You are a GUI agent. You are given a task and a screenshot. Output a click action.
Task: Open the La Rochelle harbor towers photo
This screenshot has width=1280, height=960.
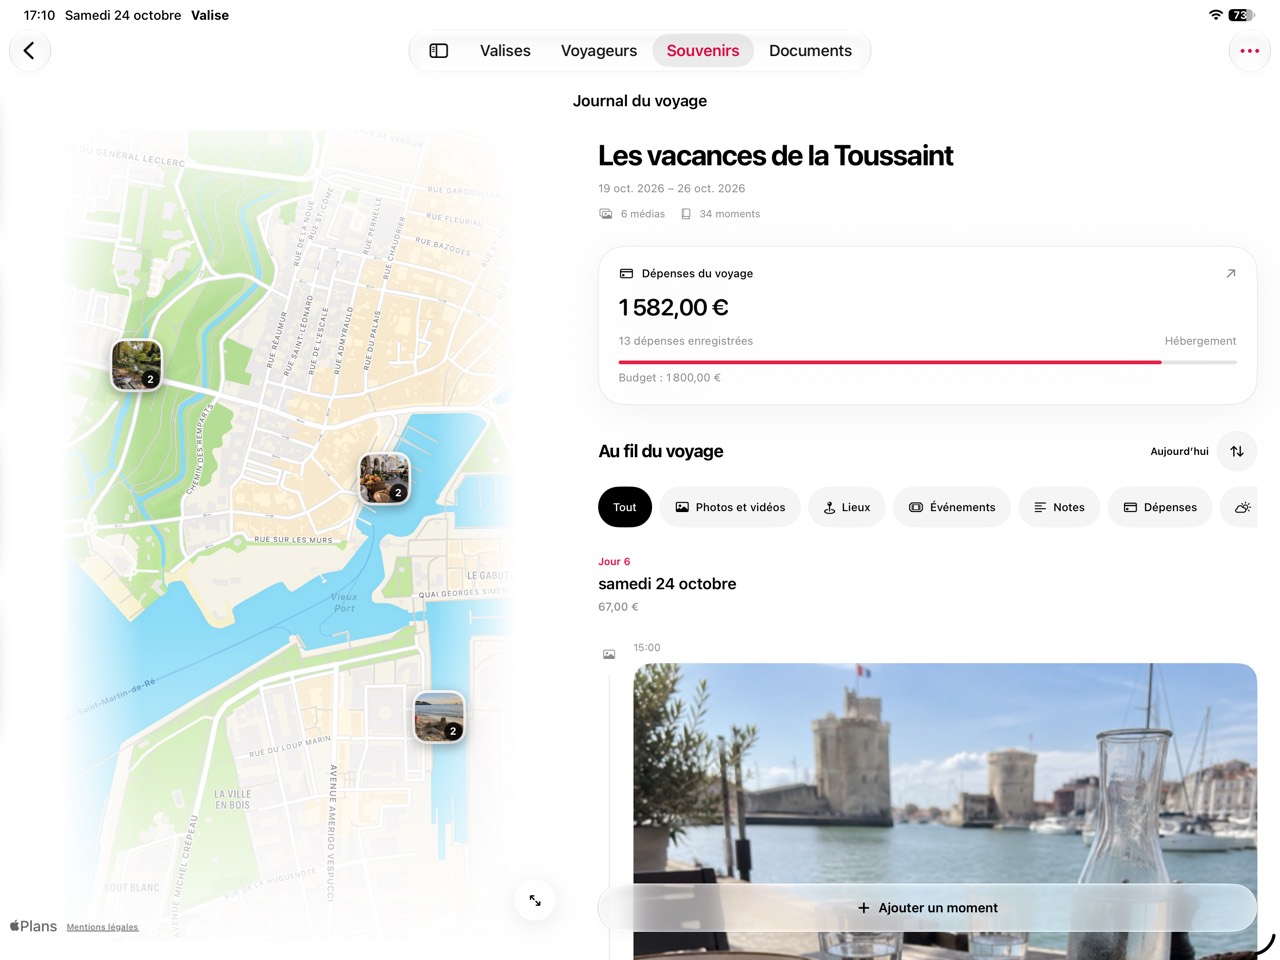pyautogui.click(x=945, y=811)
